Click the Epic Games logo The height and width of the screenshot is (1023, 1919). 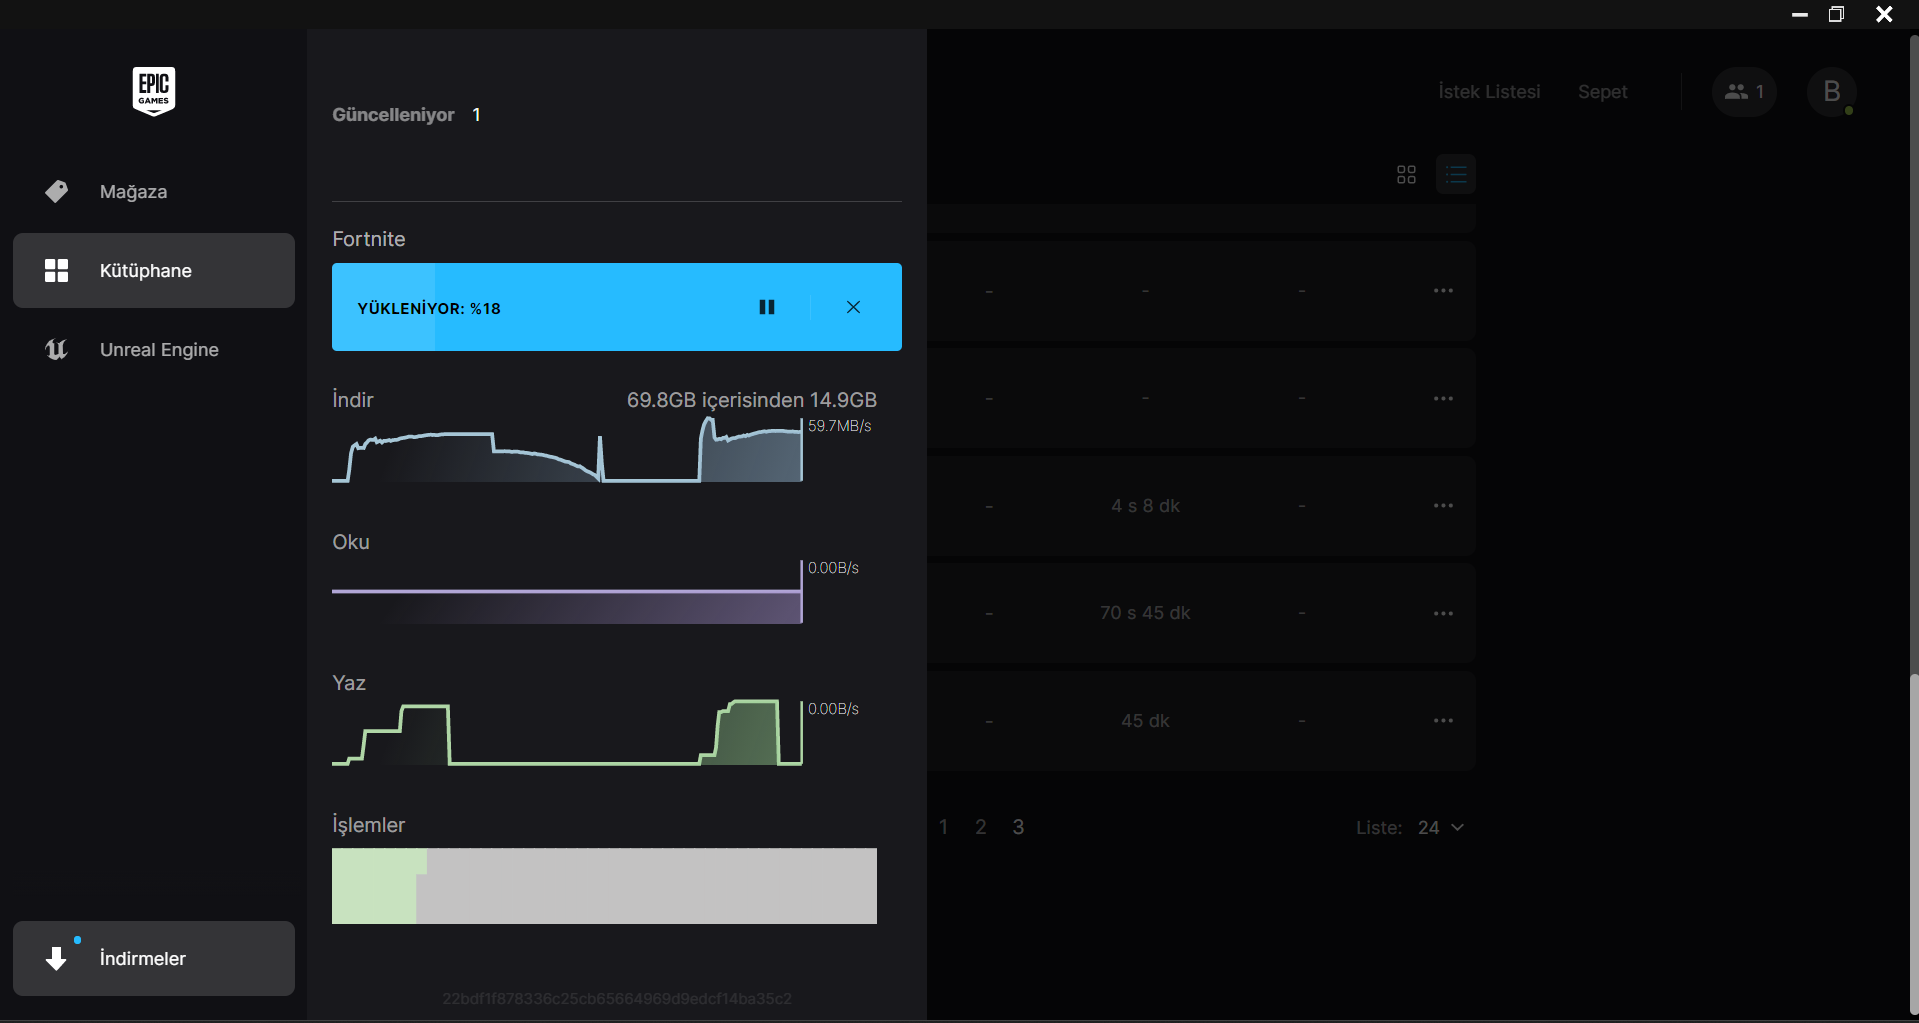[x=154, y=91]
